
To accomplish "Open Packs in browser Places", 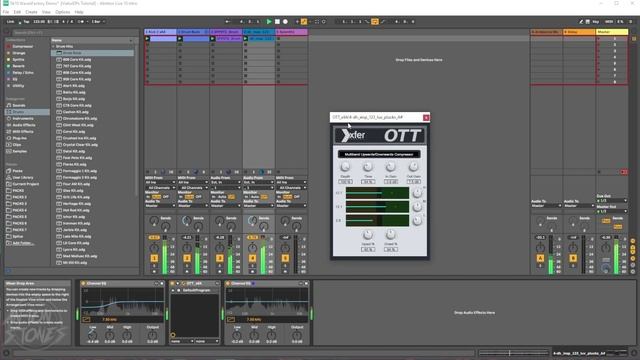I will pos(17,171).
